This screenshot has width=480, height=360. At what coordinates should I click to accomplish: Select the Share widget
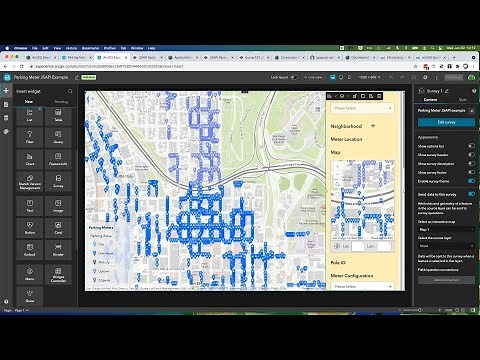click(30, 296)
